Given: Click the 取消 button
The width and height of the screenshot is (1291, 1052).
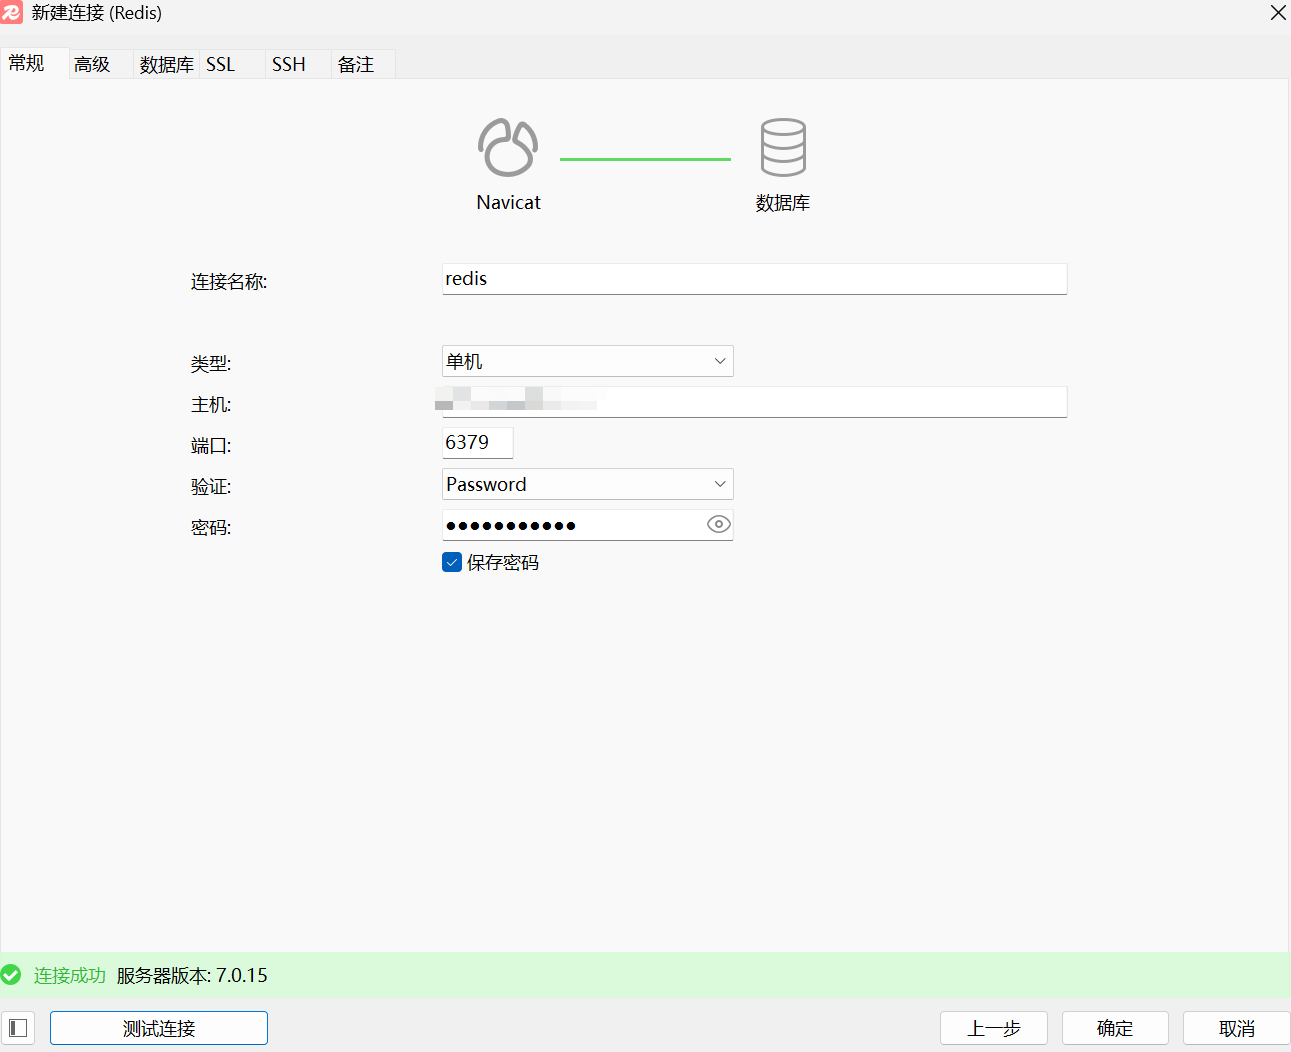Looking at the screenshot, I should click(x=1236, y=1028).
